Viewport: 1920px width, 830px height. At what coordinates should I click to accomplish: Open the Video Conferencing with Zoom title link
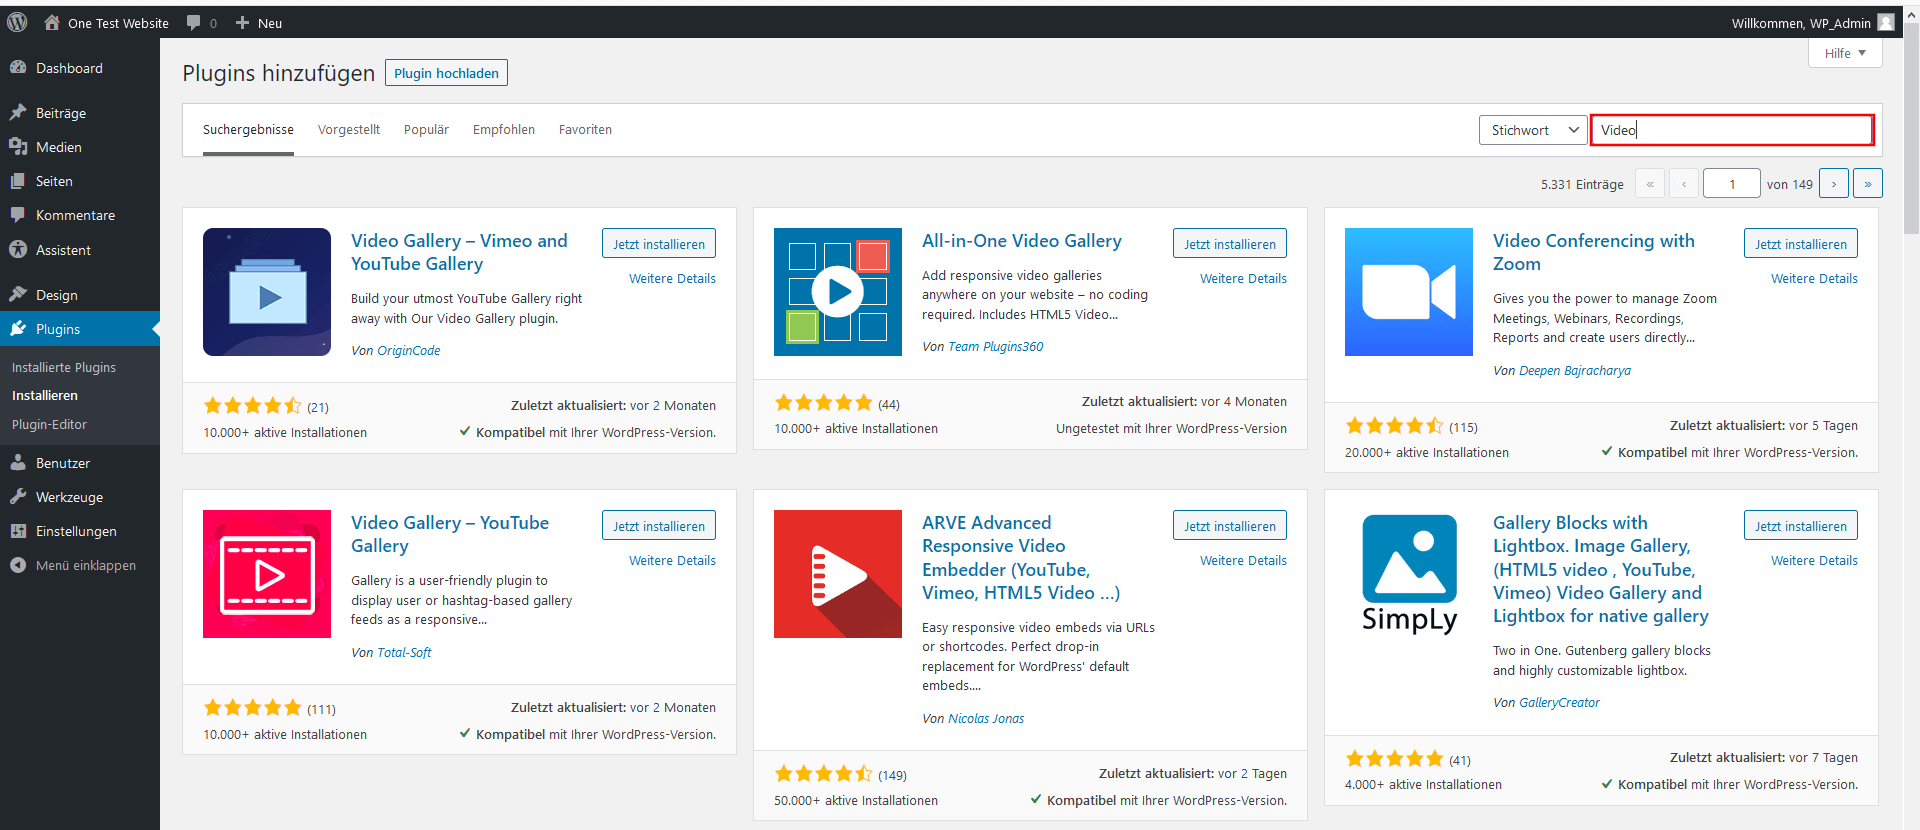1594,252
